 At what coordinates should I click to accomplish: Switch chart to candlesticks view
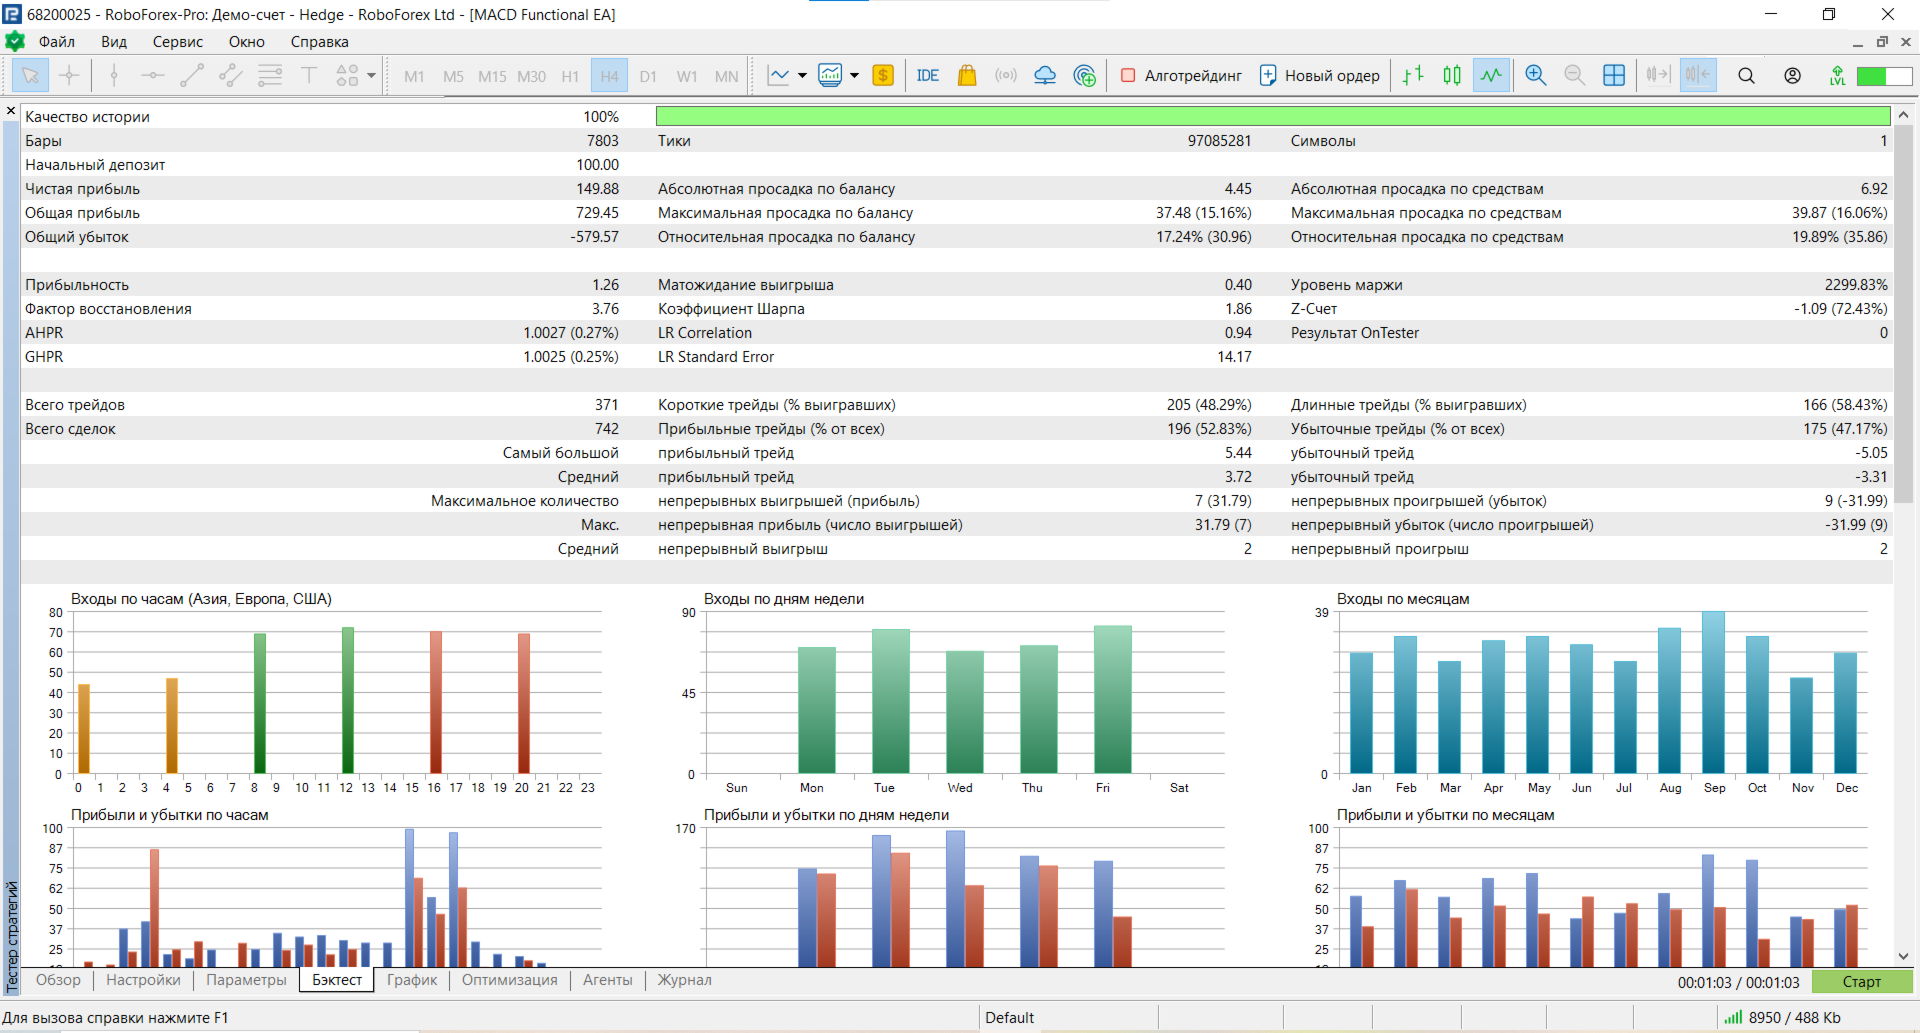(x=1452, y=76)
